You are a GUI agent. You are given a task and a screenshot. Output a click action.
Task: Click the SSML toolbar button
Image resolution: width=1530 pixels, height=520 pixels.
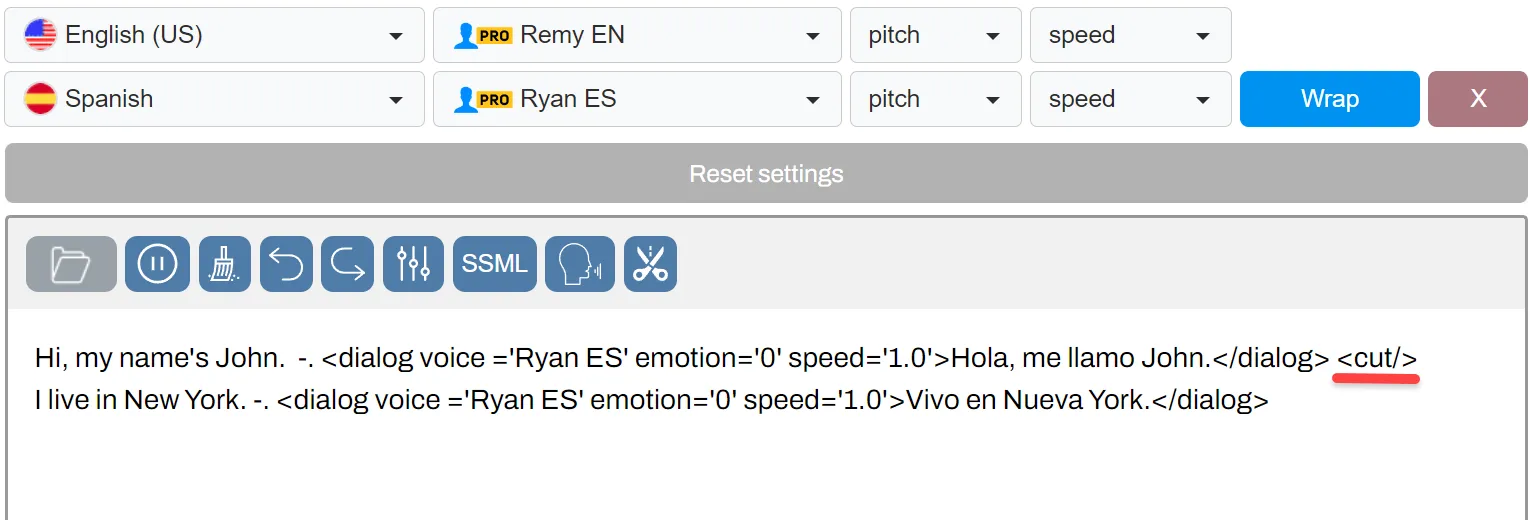pos(495,264)
